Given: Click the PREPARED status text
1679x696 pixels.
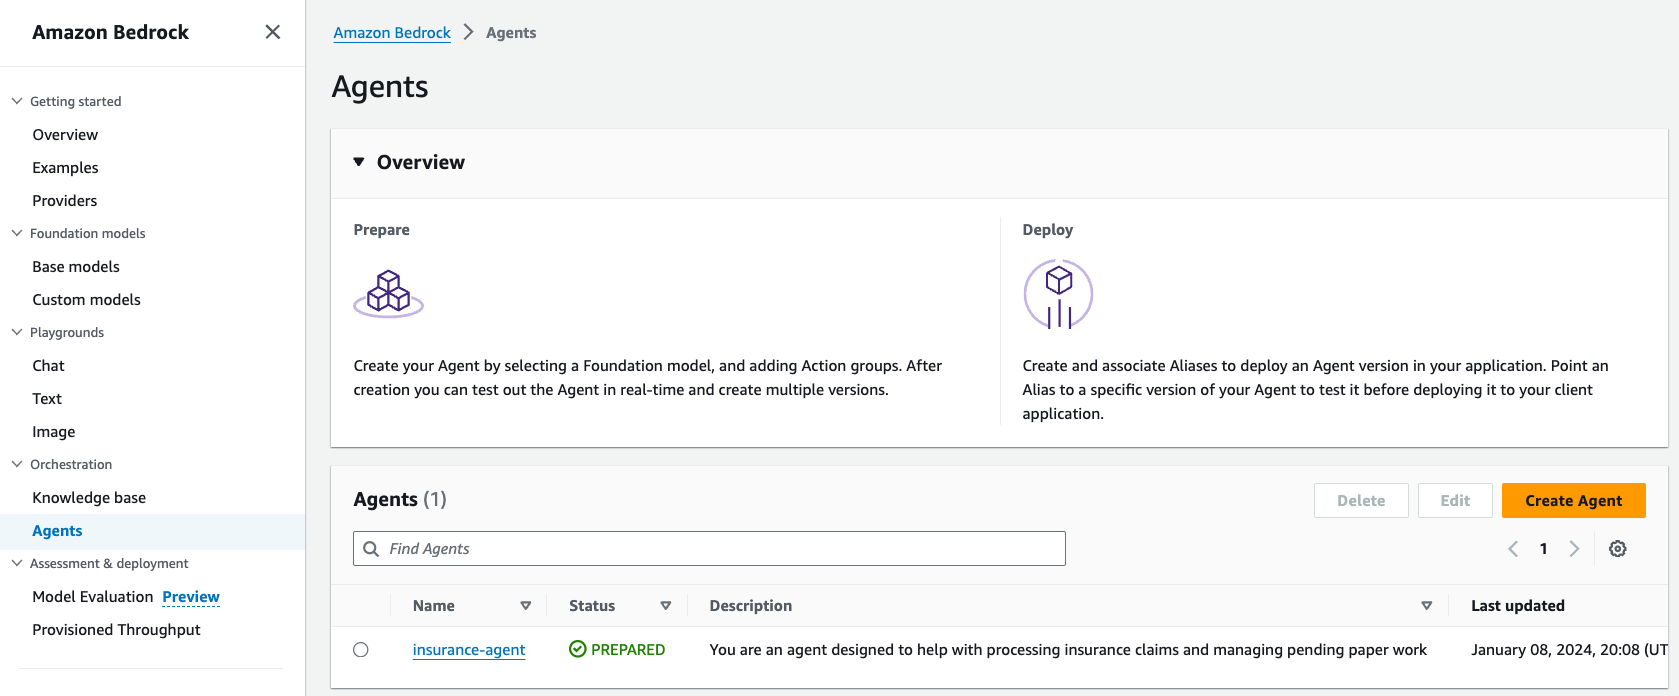Looking at the screenshot, I should tap(628, 650).
